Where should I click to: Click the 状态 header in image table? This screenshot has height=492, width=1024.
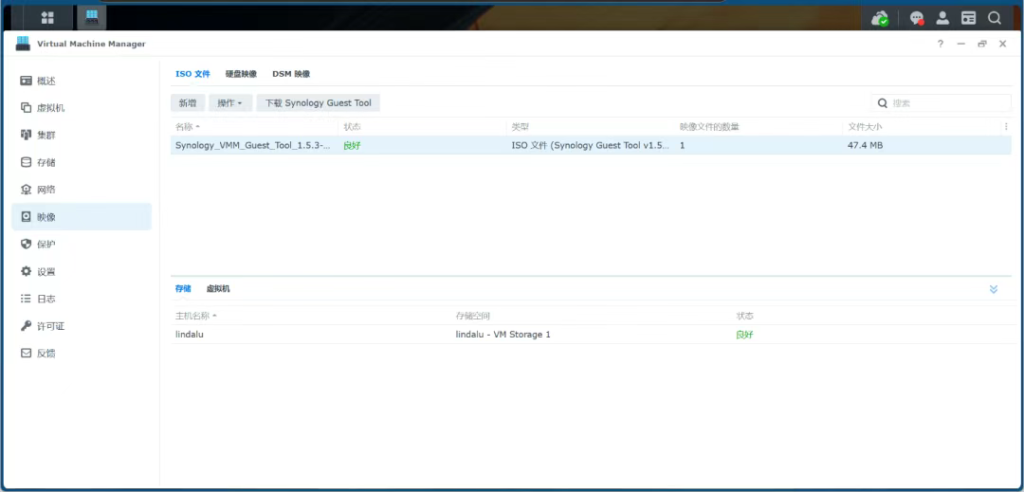pyautogui.click(x=352, y=126)
